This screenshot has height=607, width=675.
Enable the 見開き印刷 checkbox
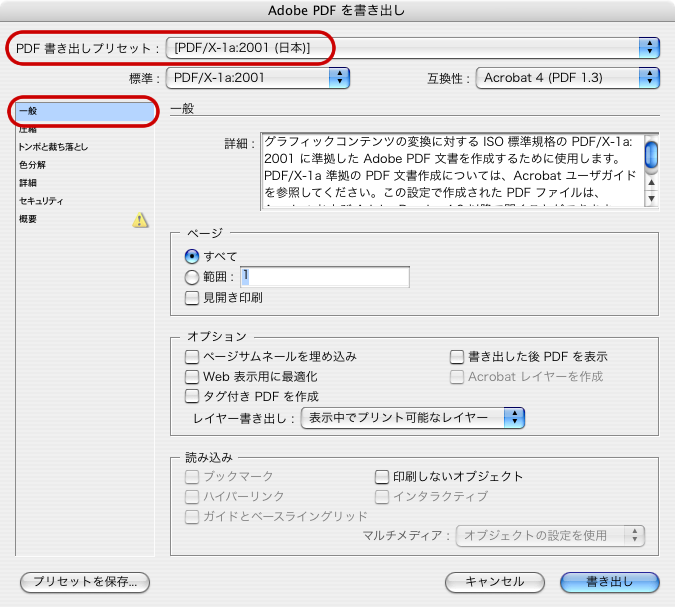pyautogui.click(x=192, y=298)
